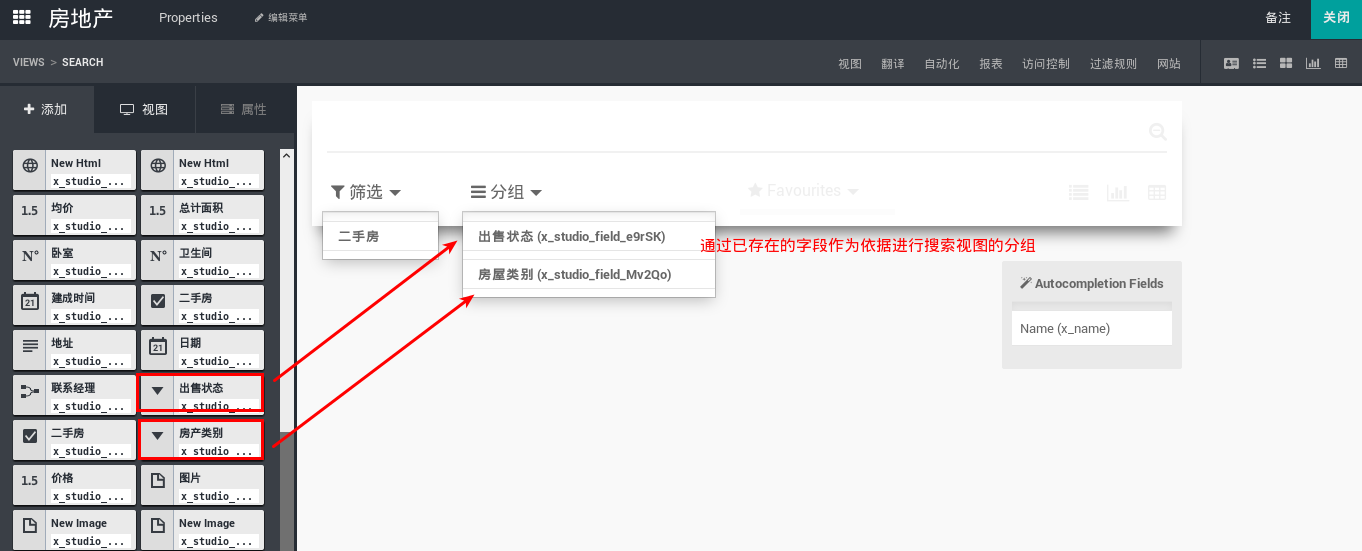
Task: Switch to the form view editor icon
Action: coord(1231,63)
